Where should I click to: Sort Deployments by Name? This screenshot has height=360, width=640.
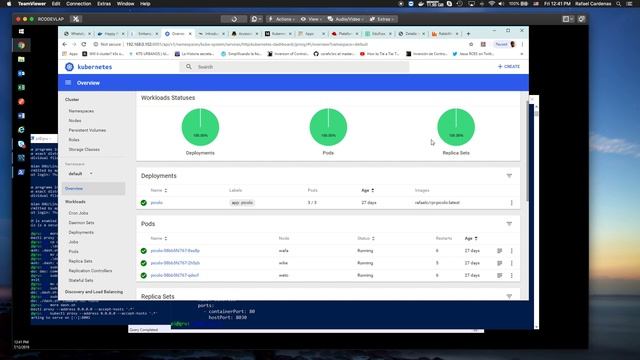point(158,190)
